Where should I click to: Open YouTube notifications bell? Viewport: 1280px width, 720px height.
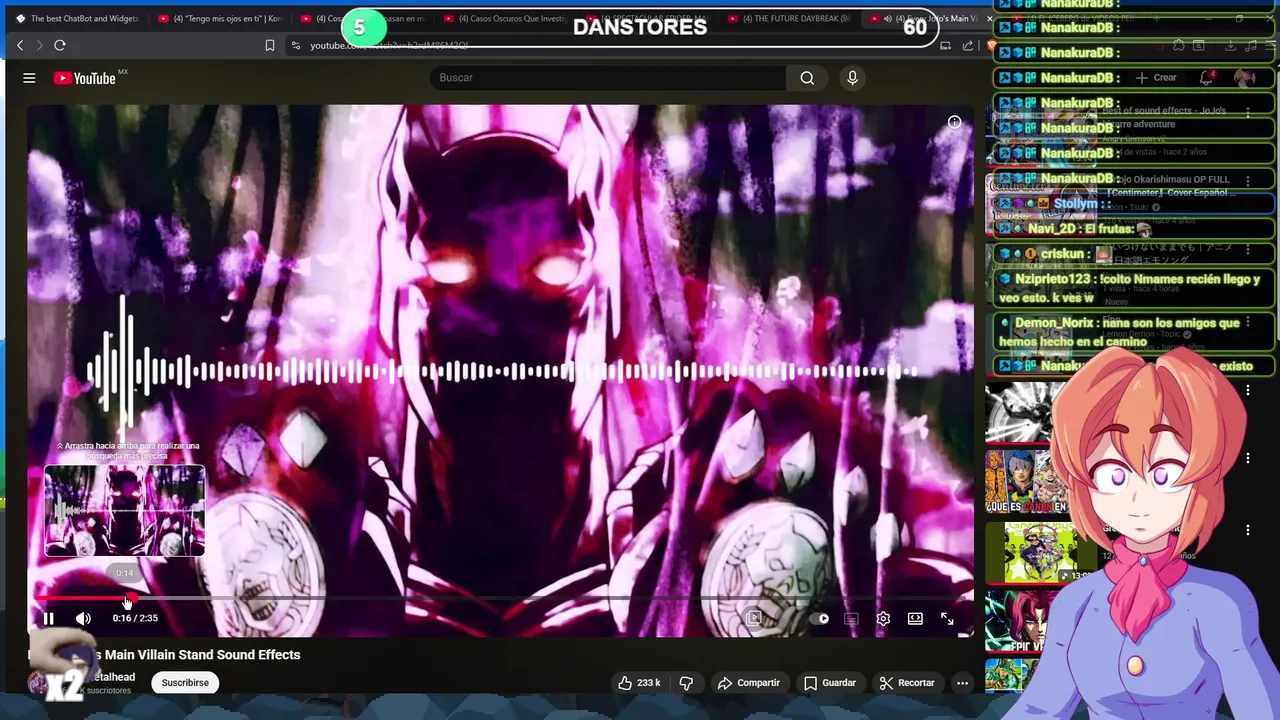(x=1207, y=78)
